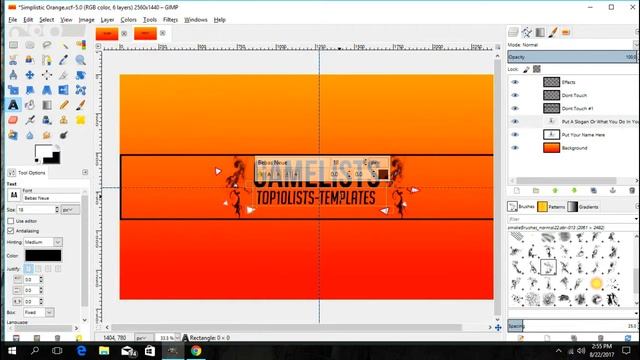Open the Layer menu
This screenshot has width=640, height=360.
(x=107, y=20)
